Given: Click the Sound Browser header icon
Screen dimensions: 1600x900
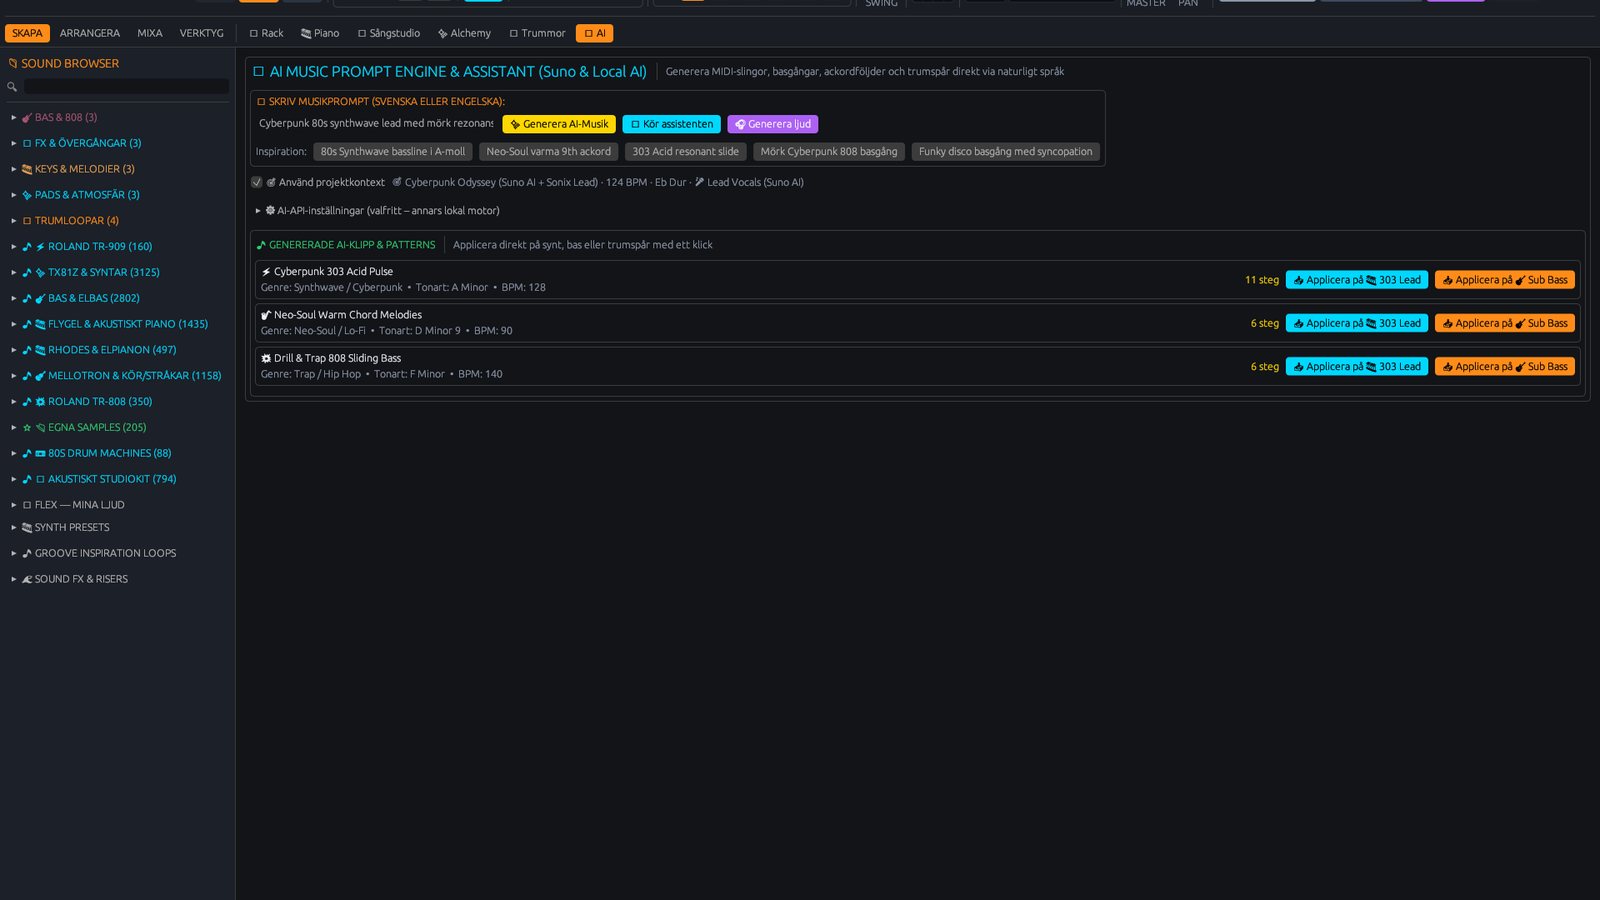Looking at the screenshot, I should click(13, 63).
